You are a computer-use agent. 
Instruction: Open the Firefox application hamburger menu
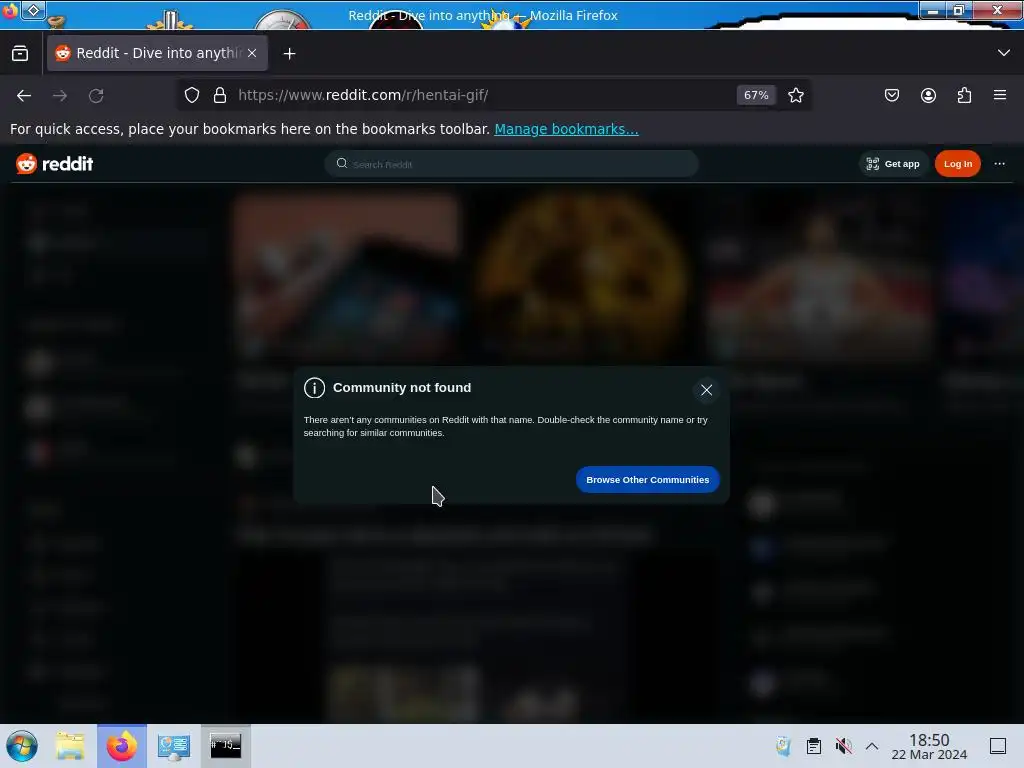coord(1000,95)
